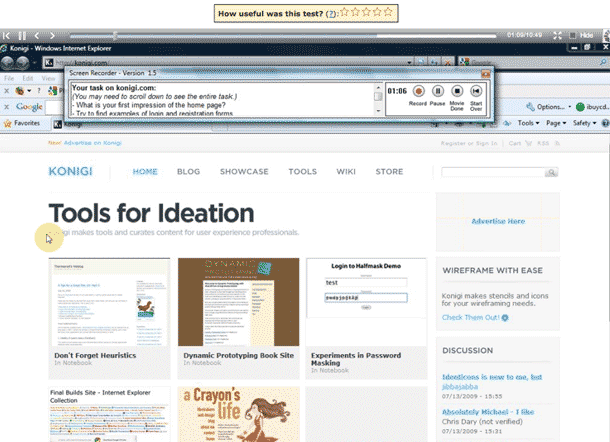Open Experiments in Password Masking title

point(356,359)
